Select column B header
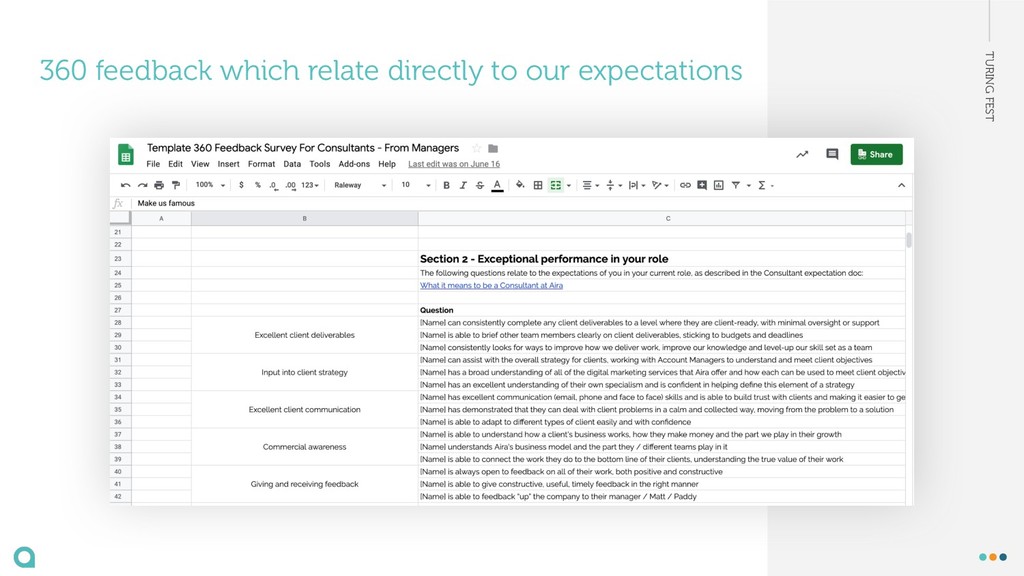The image size is (1024, 576). coord(304,219)
